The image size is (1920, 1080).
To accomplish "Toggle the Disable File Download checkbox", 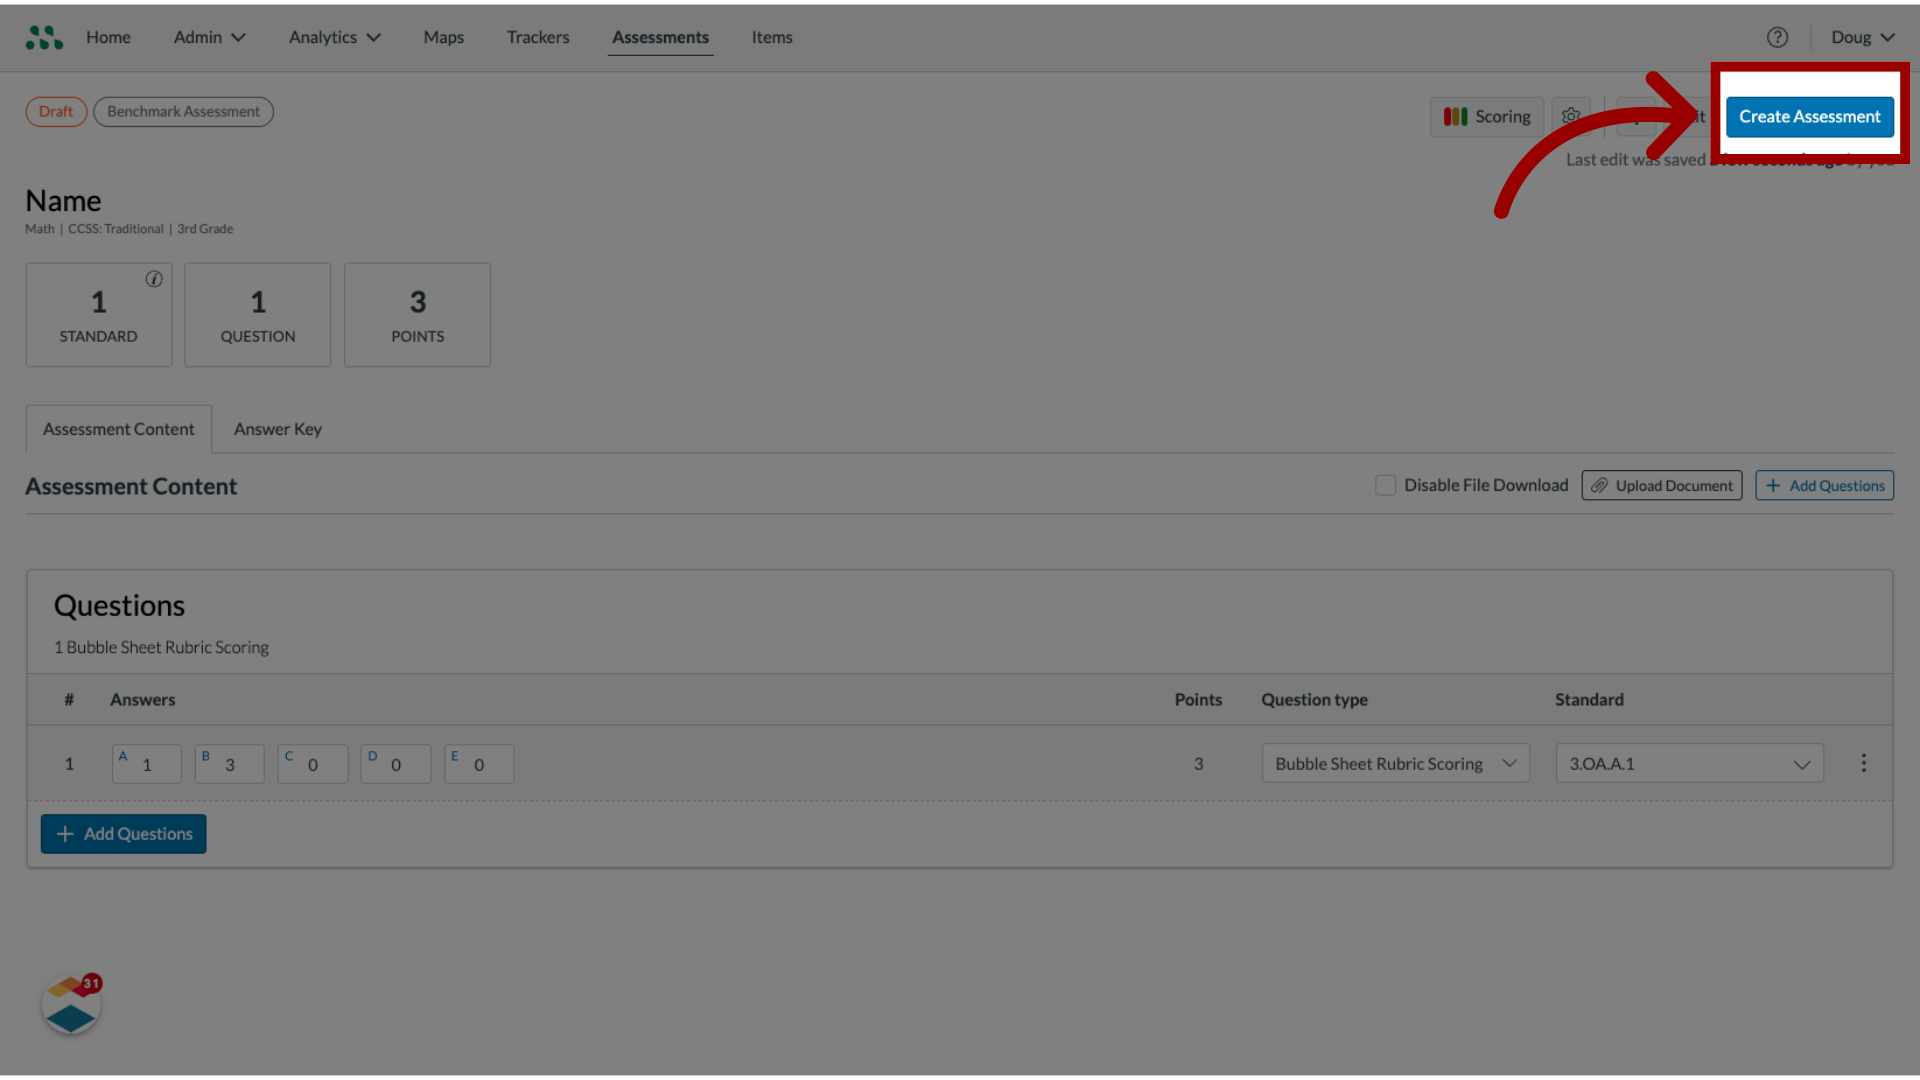I will 1385,484.
